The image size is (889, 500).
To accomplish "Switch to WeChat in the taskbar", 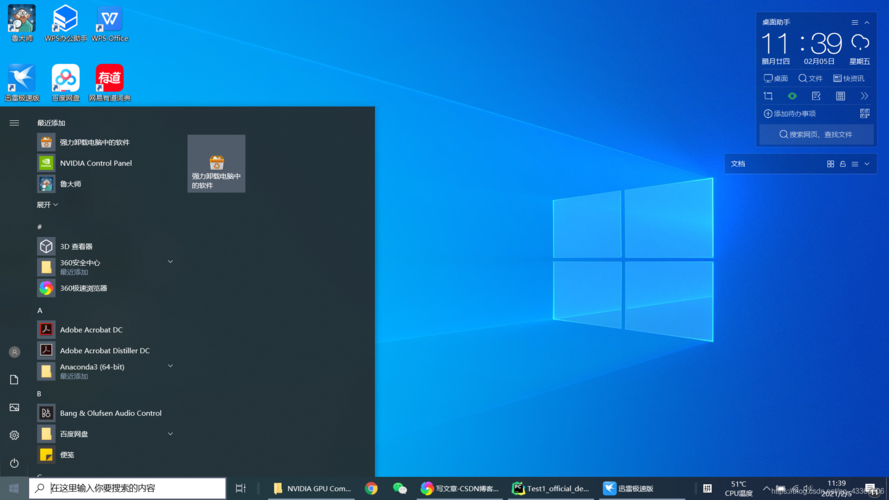I will coord(400,488).
